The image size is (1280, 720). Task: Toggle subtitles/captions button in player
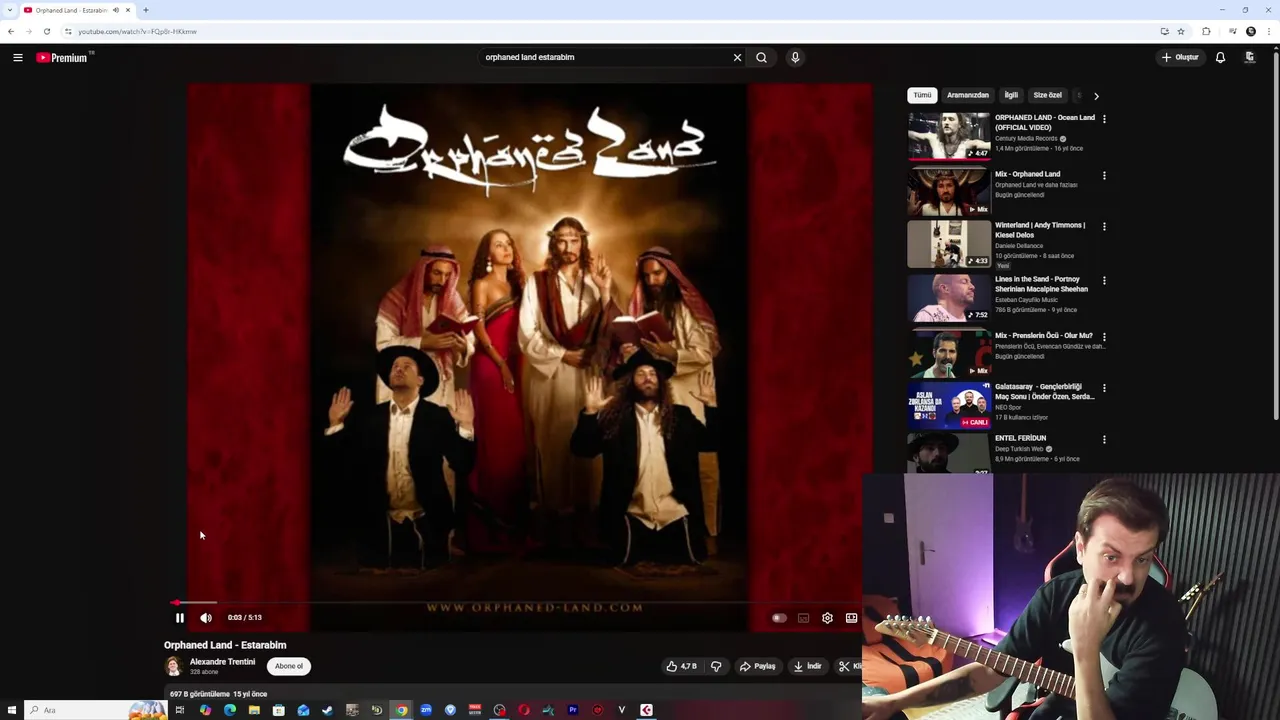coord(803,618)
